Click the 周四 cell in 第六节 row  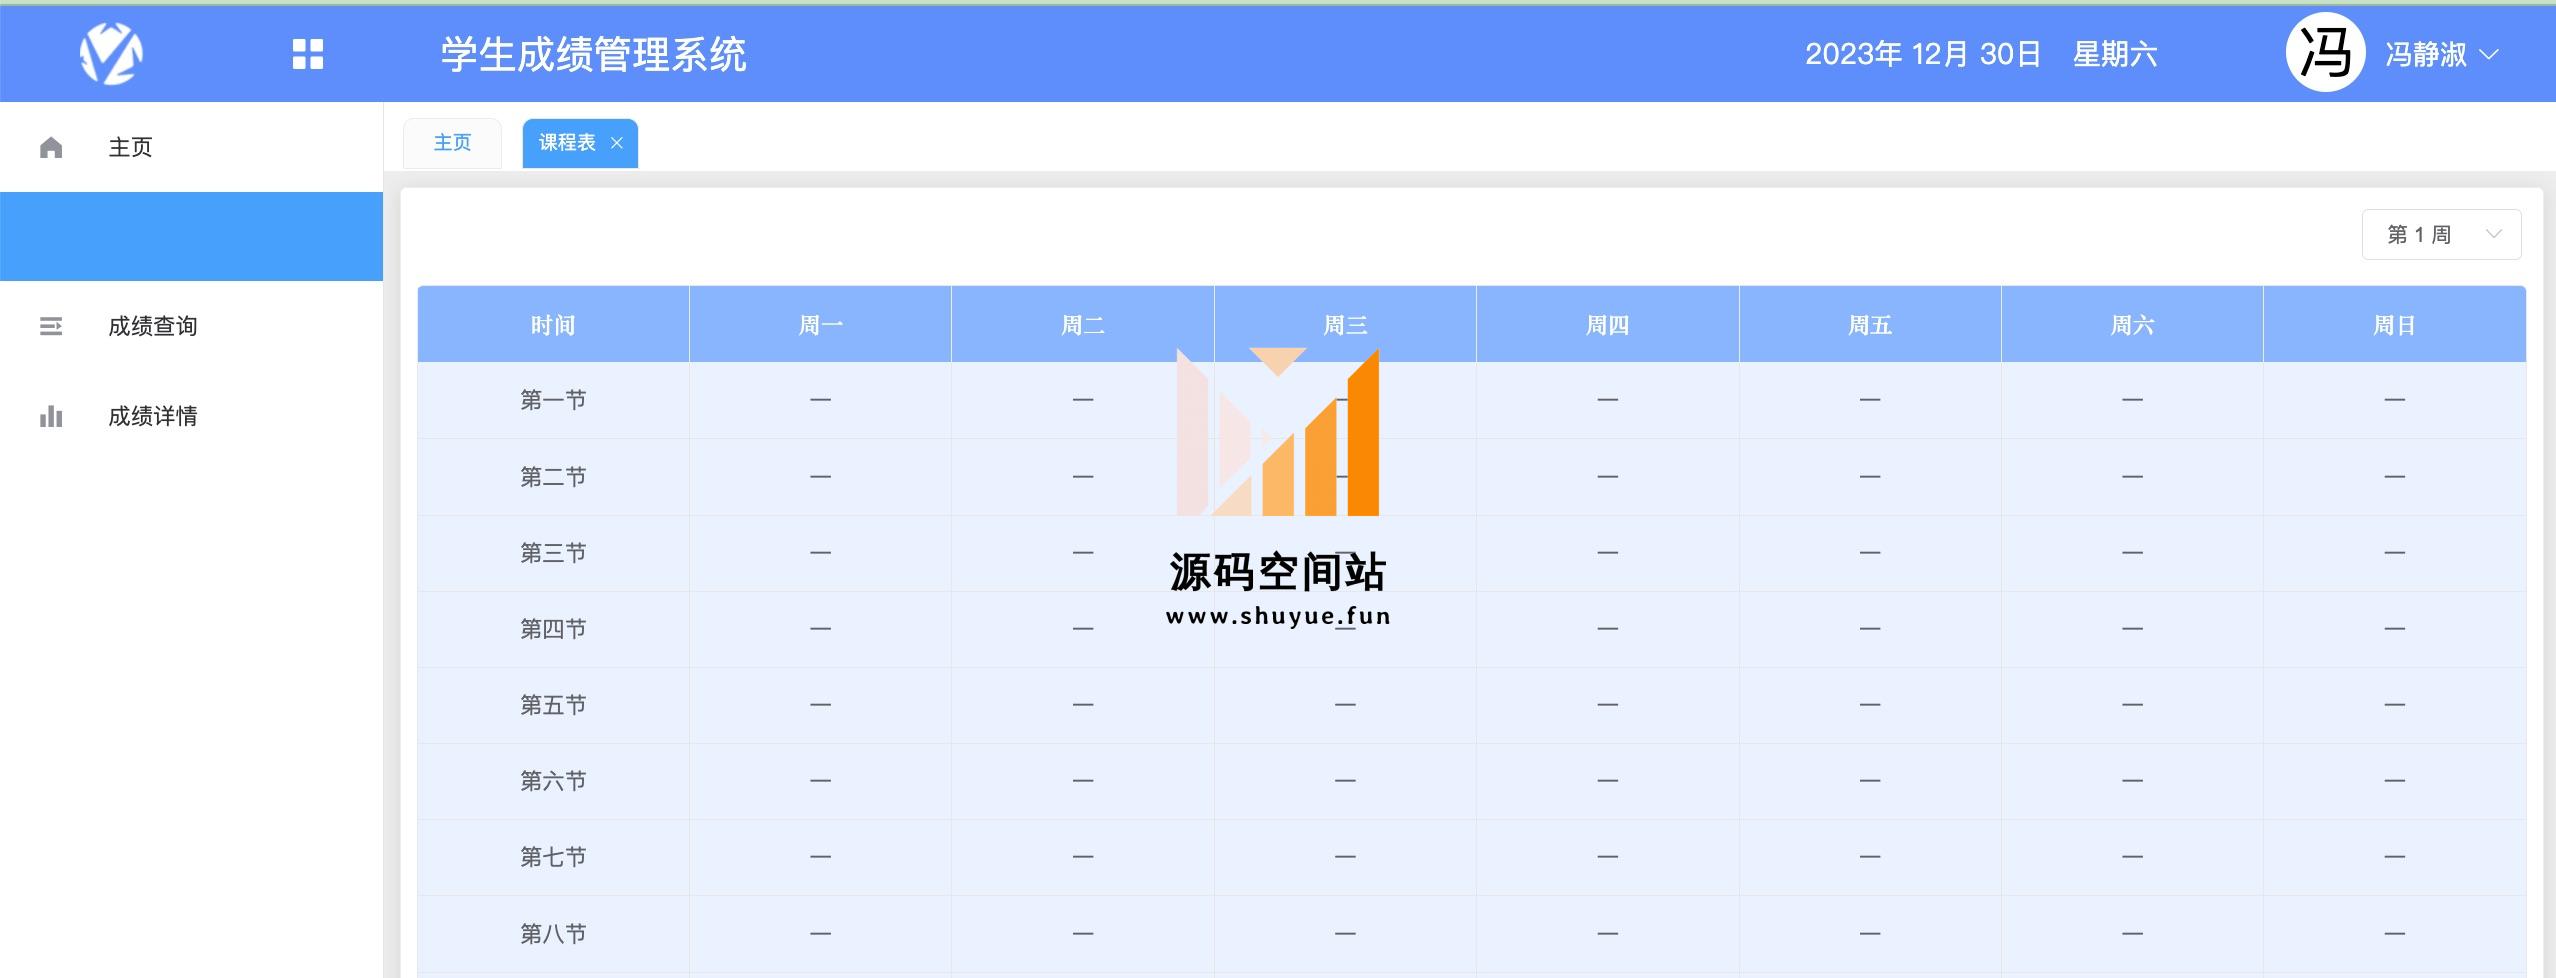pos(1607,781)
